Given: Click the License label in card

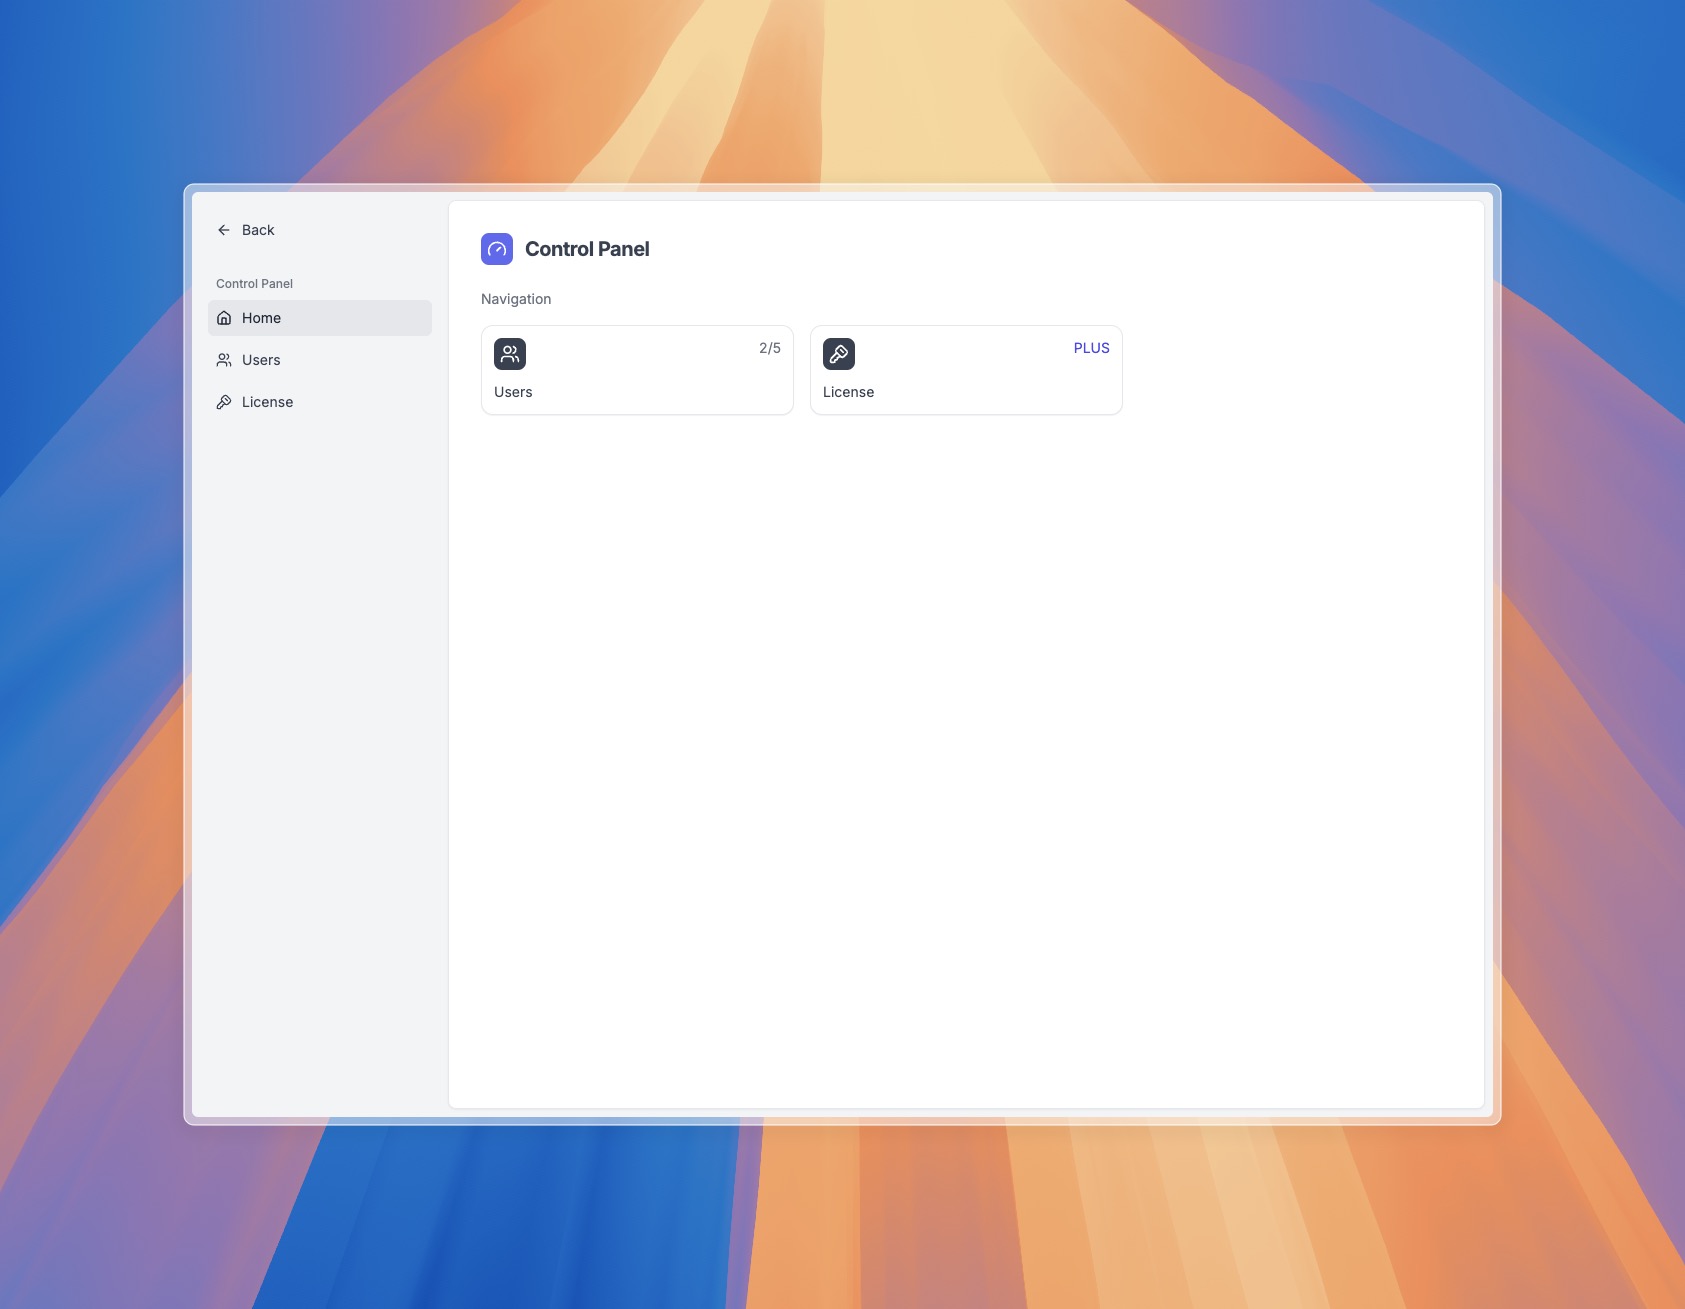Looking at the screenshot, I should (x=848, y=392).
